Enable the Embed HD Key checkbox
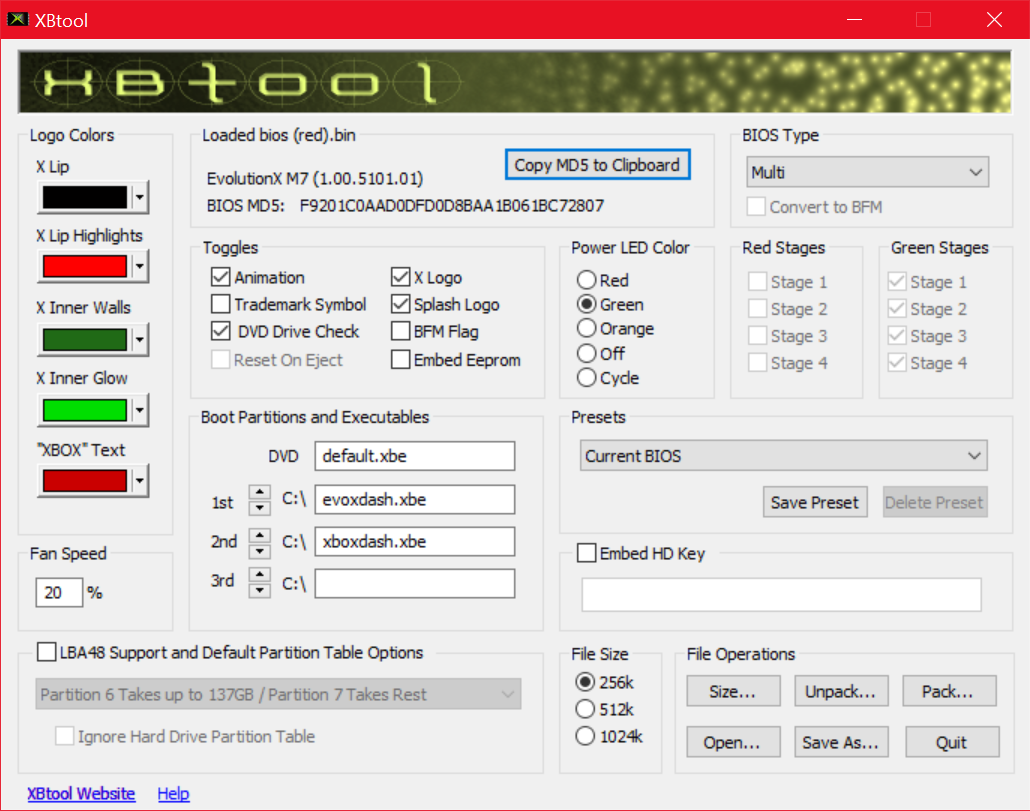The image size is (1030, 811). click(586, 553)
